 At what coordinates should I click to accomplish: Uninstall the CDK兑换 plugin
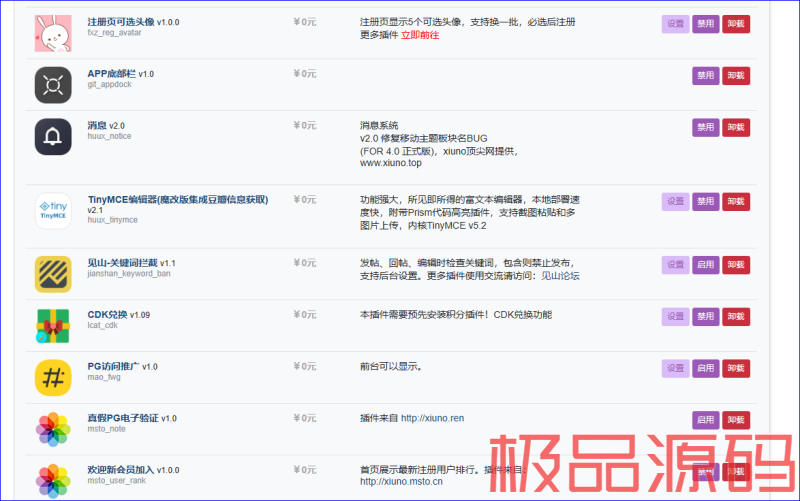[736, 317]
